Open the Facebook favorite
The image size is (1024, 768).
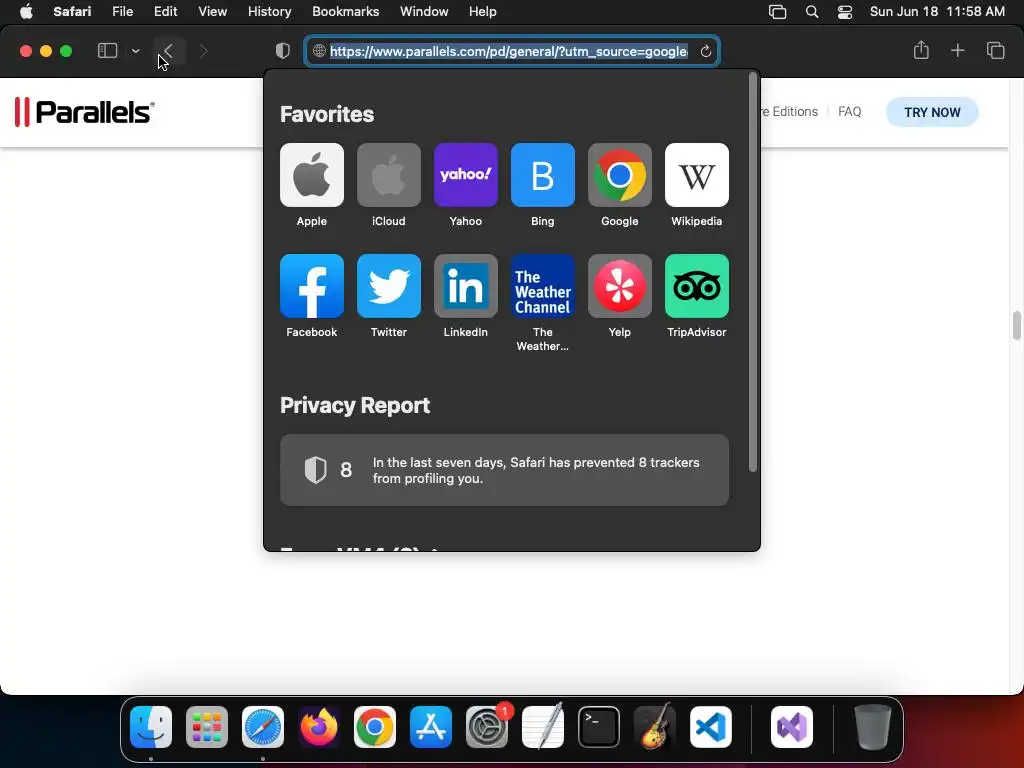coord(312,286)
